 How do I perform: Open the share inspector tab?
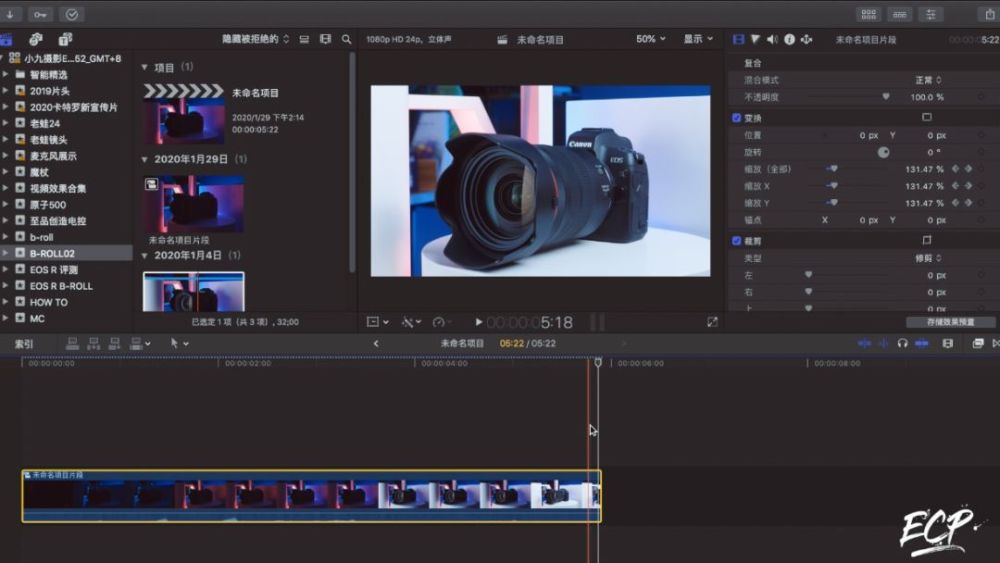pos(806,40)
